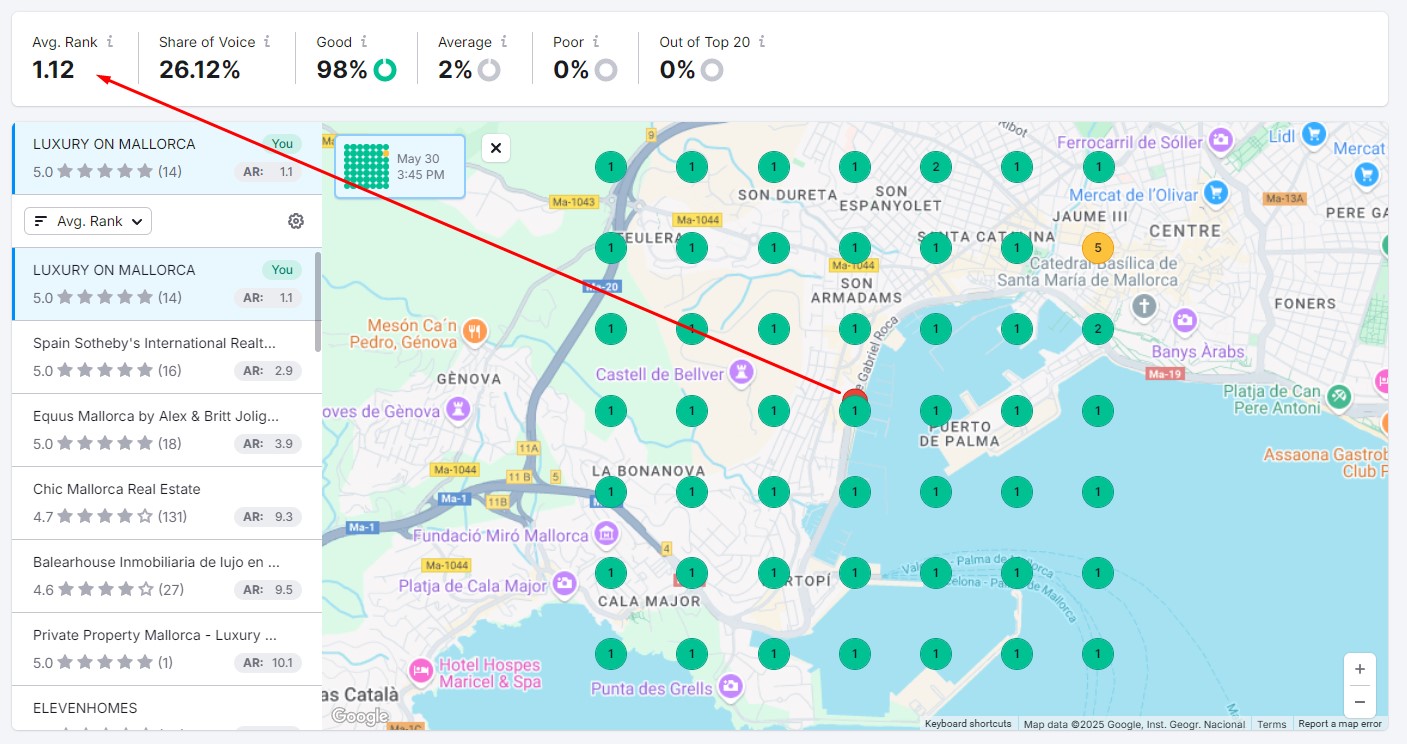Zoom out on the map
The image size is (1407, 744).
click(1360, 701)
